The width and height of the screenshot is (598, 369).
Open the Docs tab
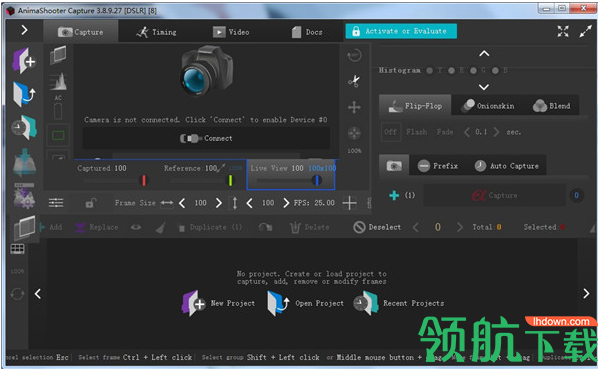(x=307, y=32)
